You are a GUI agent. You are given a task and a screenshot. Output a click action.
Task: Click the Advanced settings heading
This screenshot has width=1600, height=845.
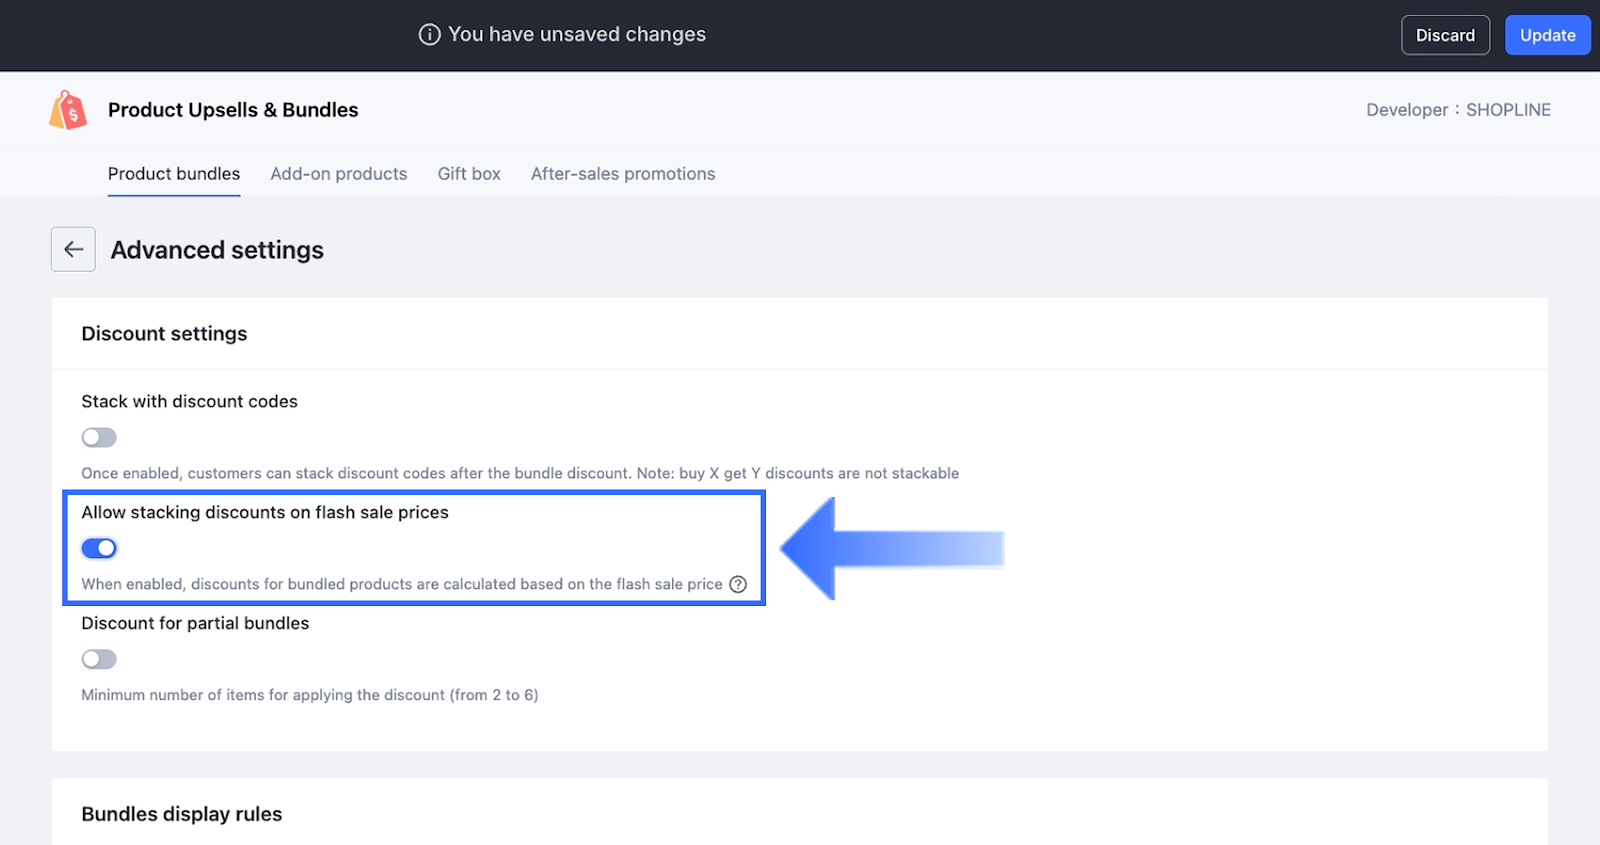217,250
